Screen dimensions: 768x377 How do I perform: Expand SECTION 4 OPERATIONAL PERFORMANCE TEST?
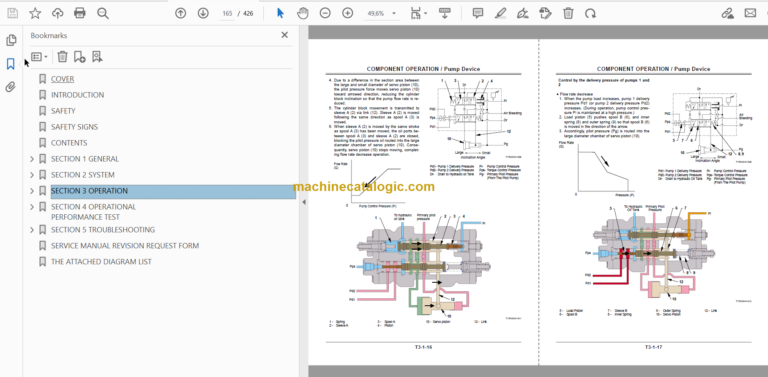[32, 207]
